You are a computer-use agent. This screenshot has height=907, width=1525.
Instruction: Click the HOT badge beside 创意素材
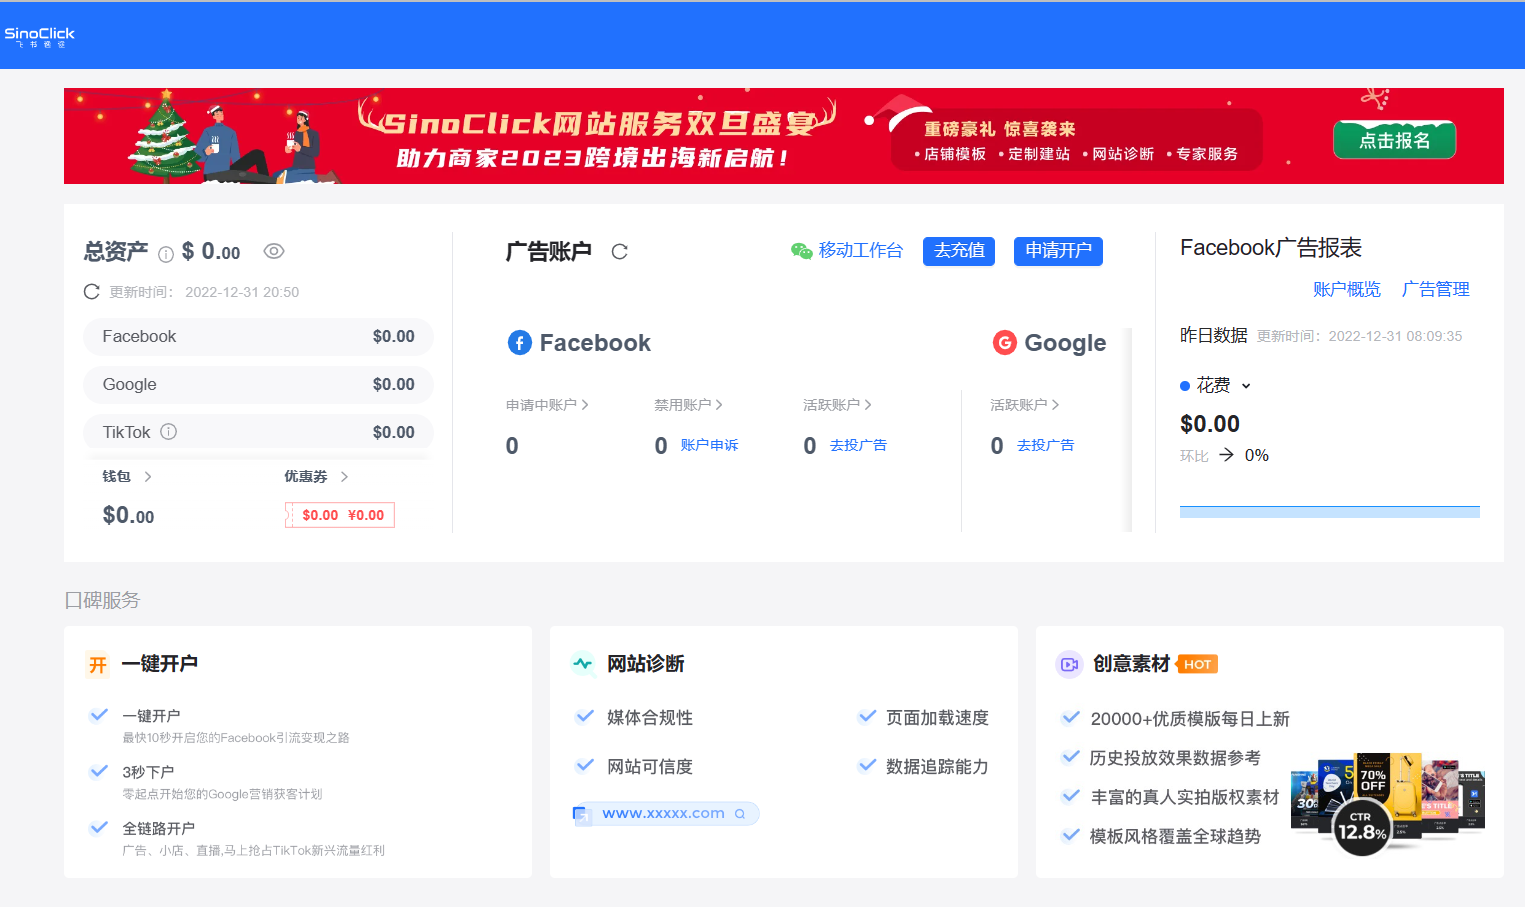1197,664
